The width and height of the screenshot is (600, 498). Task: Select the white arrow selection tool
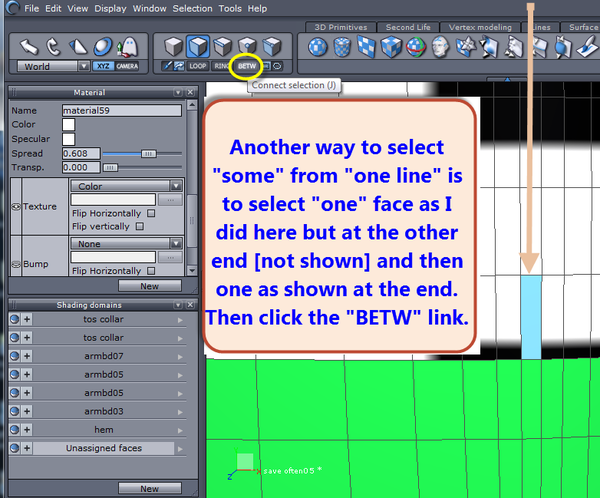coord(29,47)
